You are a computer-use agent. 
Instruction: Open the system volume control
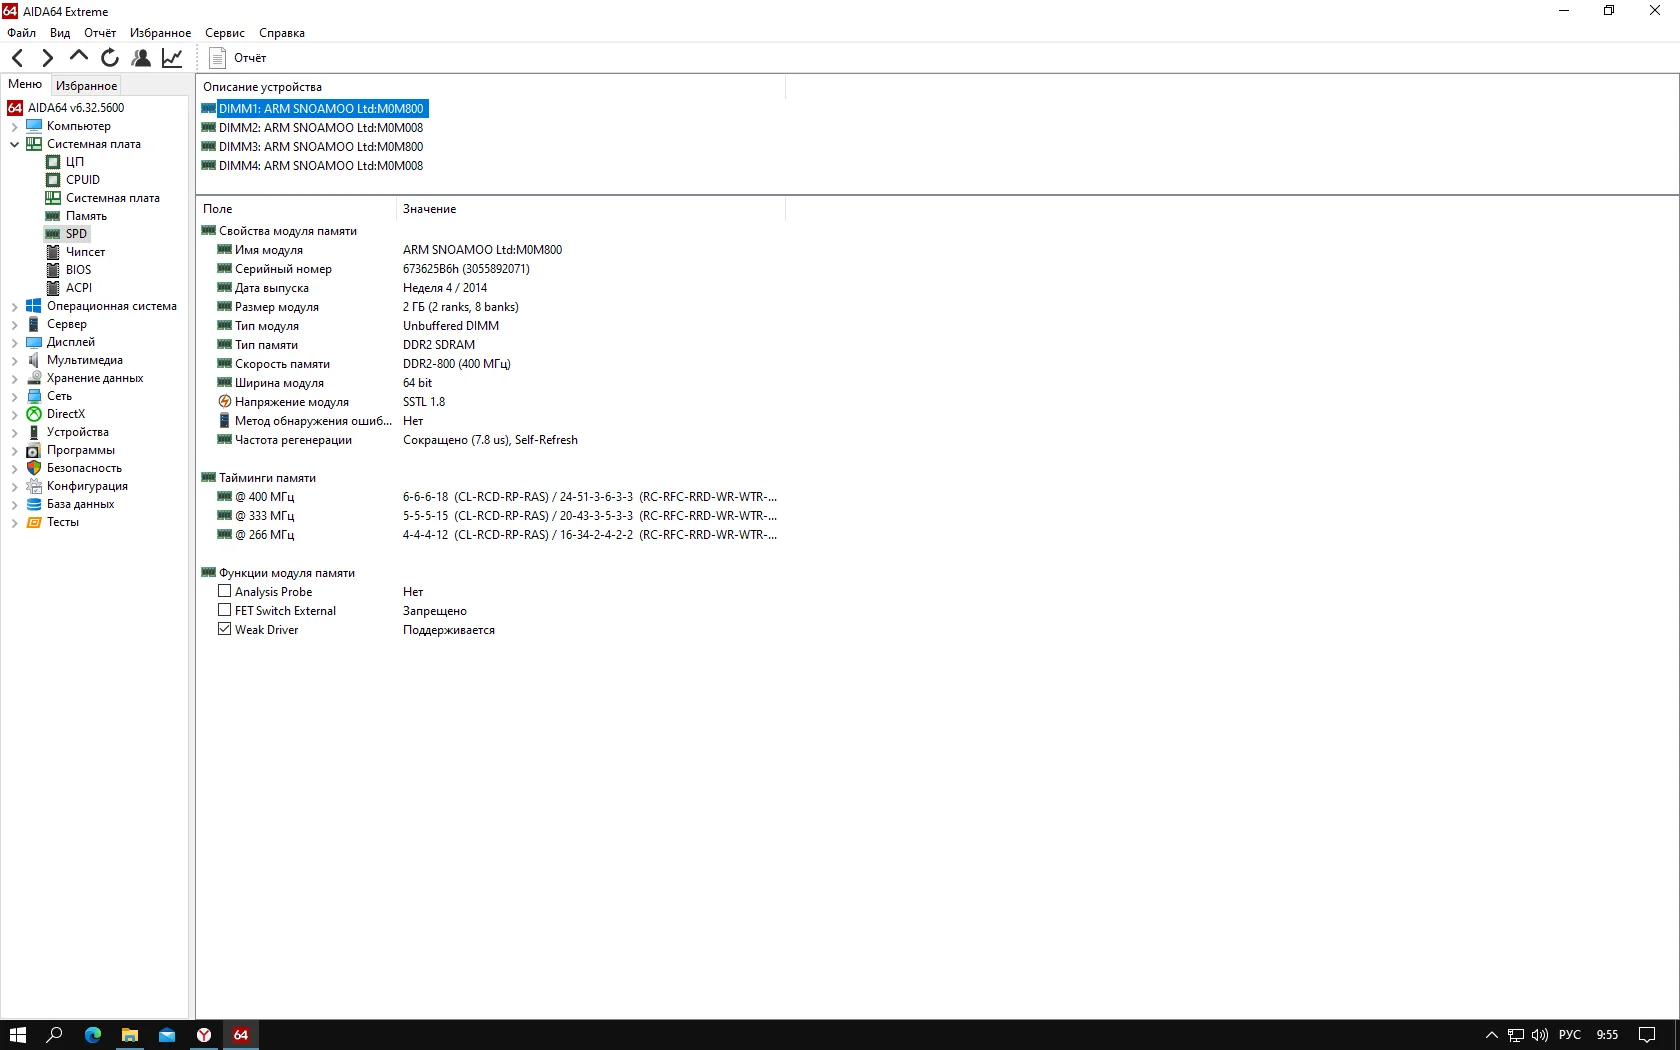click(x=1540, y=1035)
